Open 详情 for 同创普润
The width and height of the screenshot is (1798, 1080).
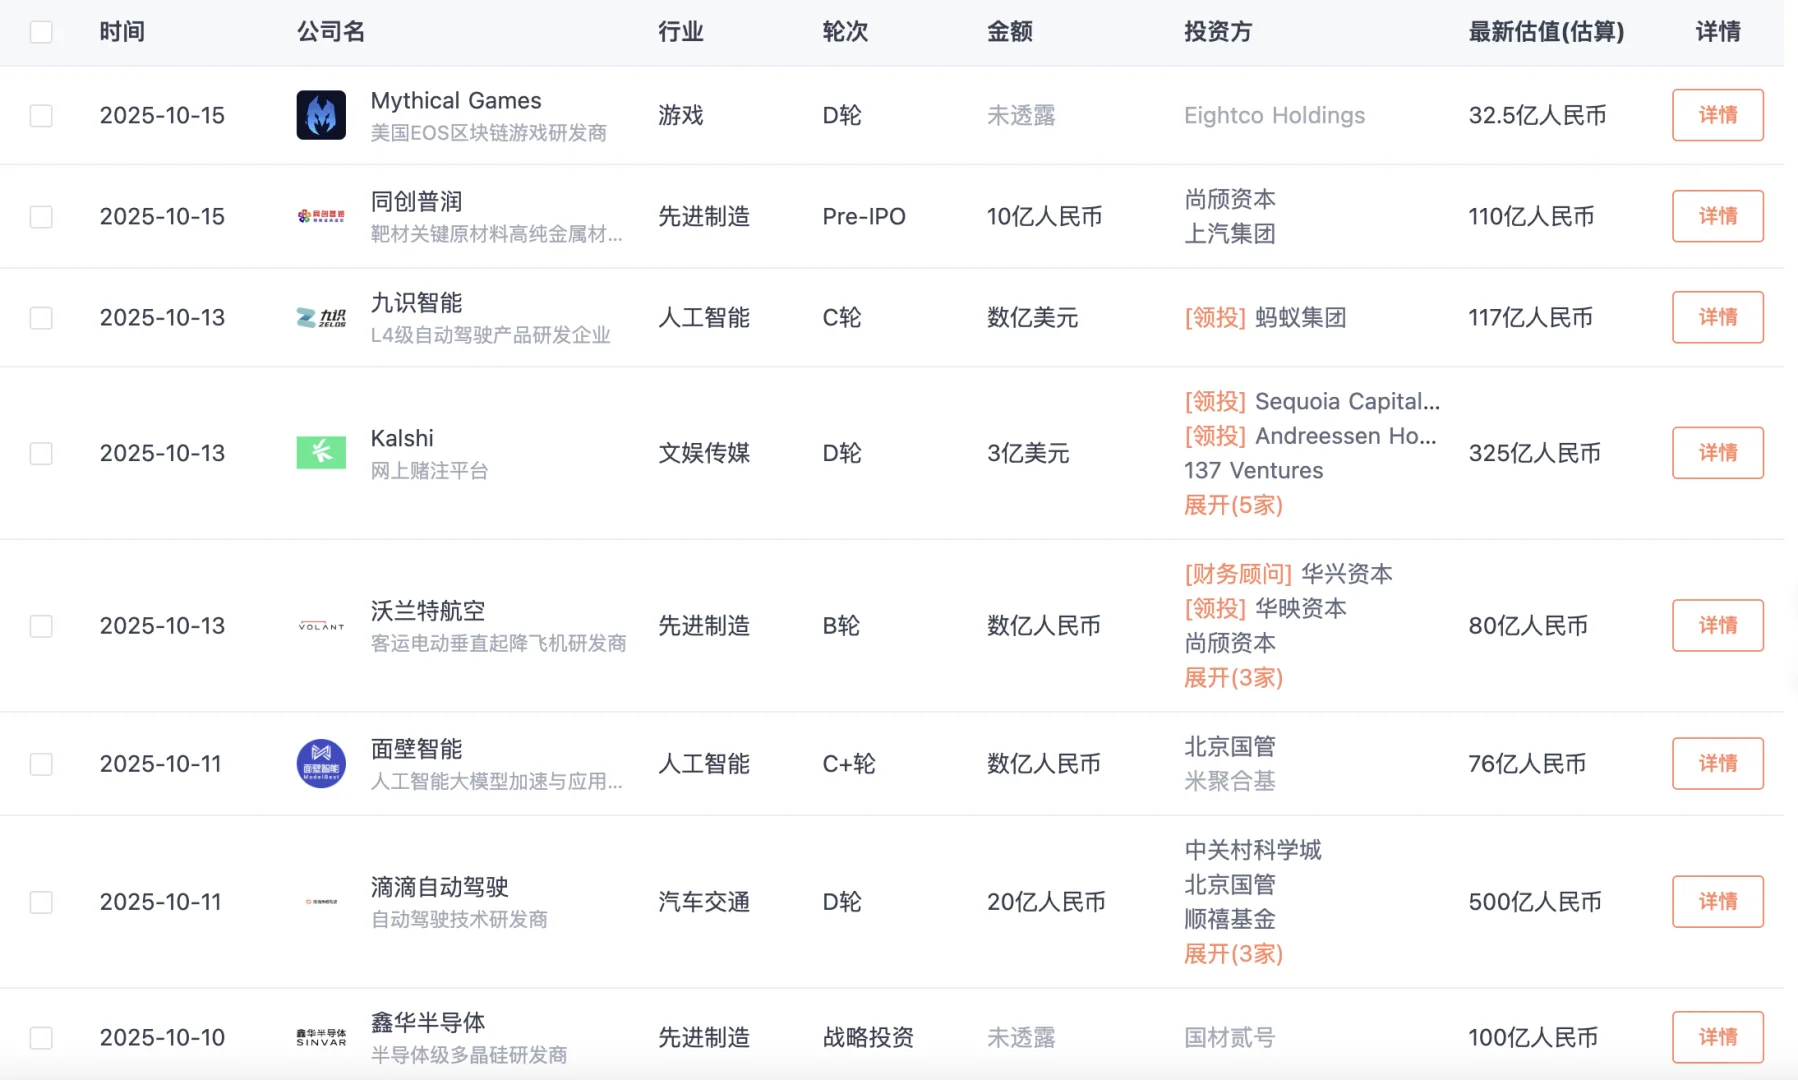(1717, 216)
